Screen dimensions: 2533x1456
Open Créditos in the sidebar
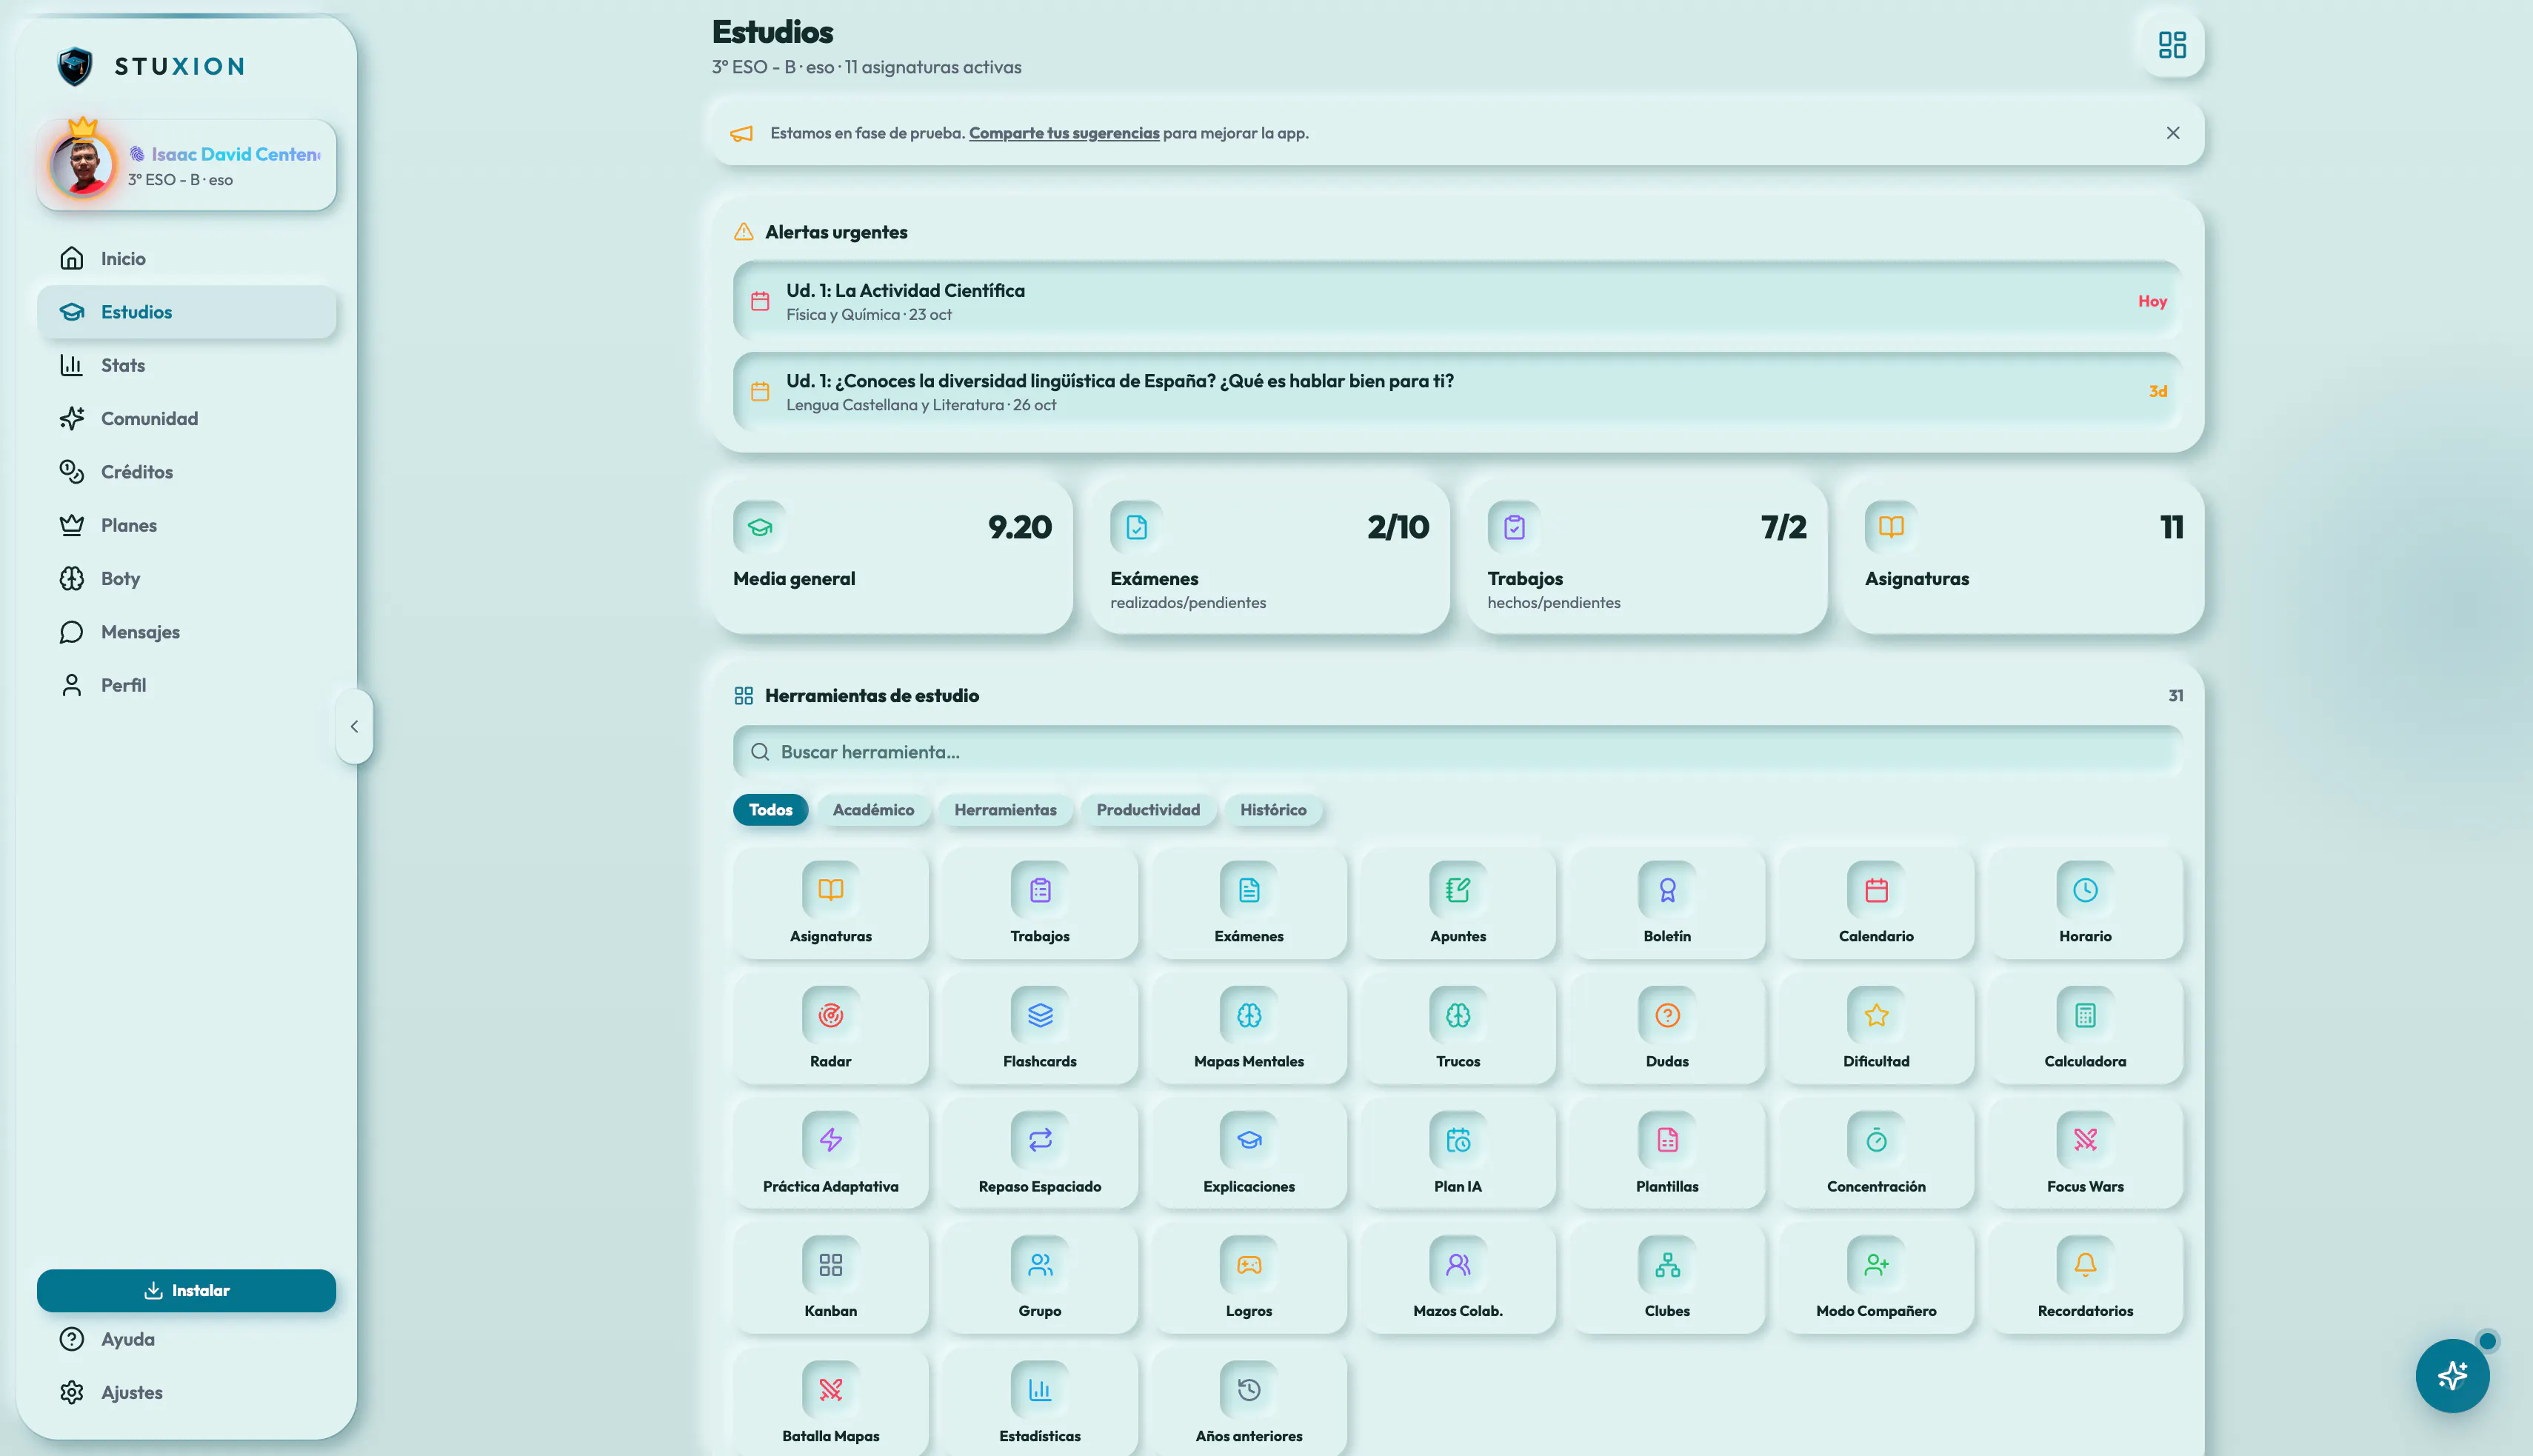(x=186, y=471)
